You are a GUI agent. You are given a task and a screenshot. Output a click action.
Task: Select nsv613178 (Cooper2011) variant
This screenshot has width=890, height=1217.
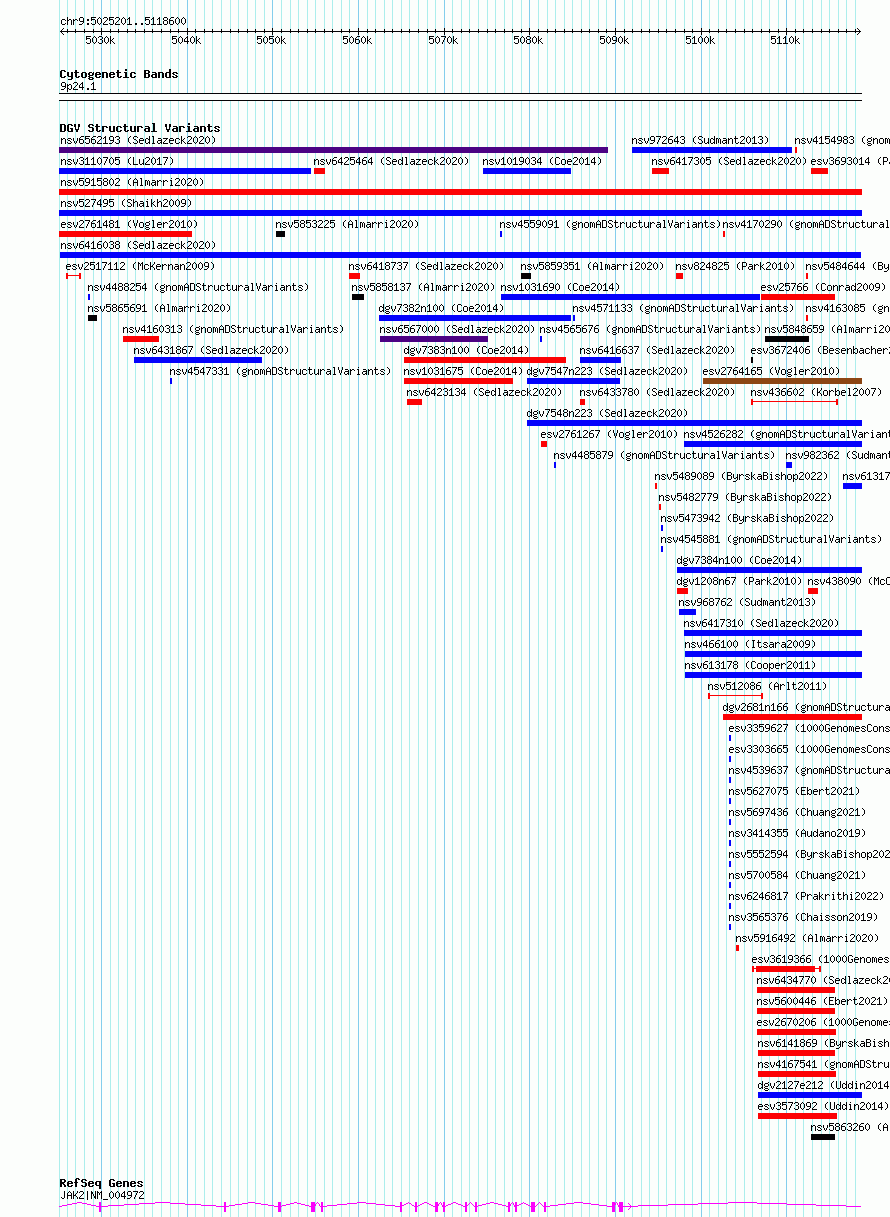click(750, 665)
